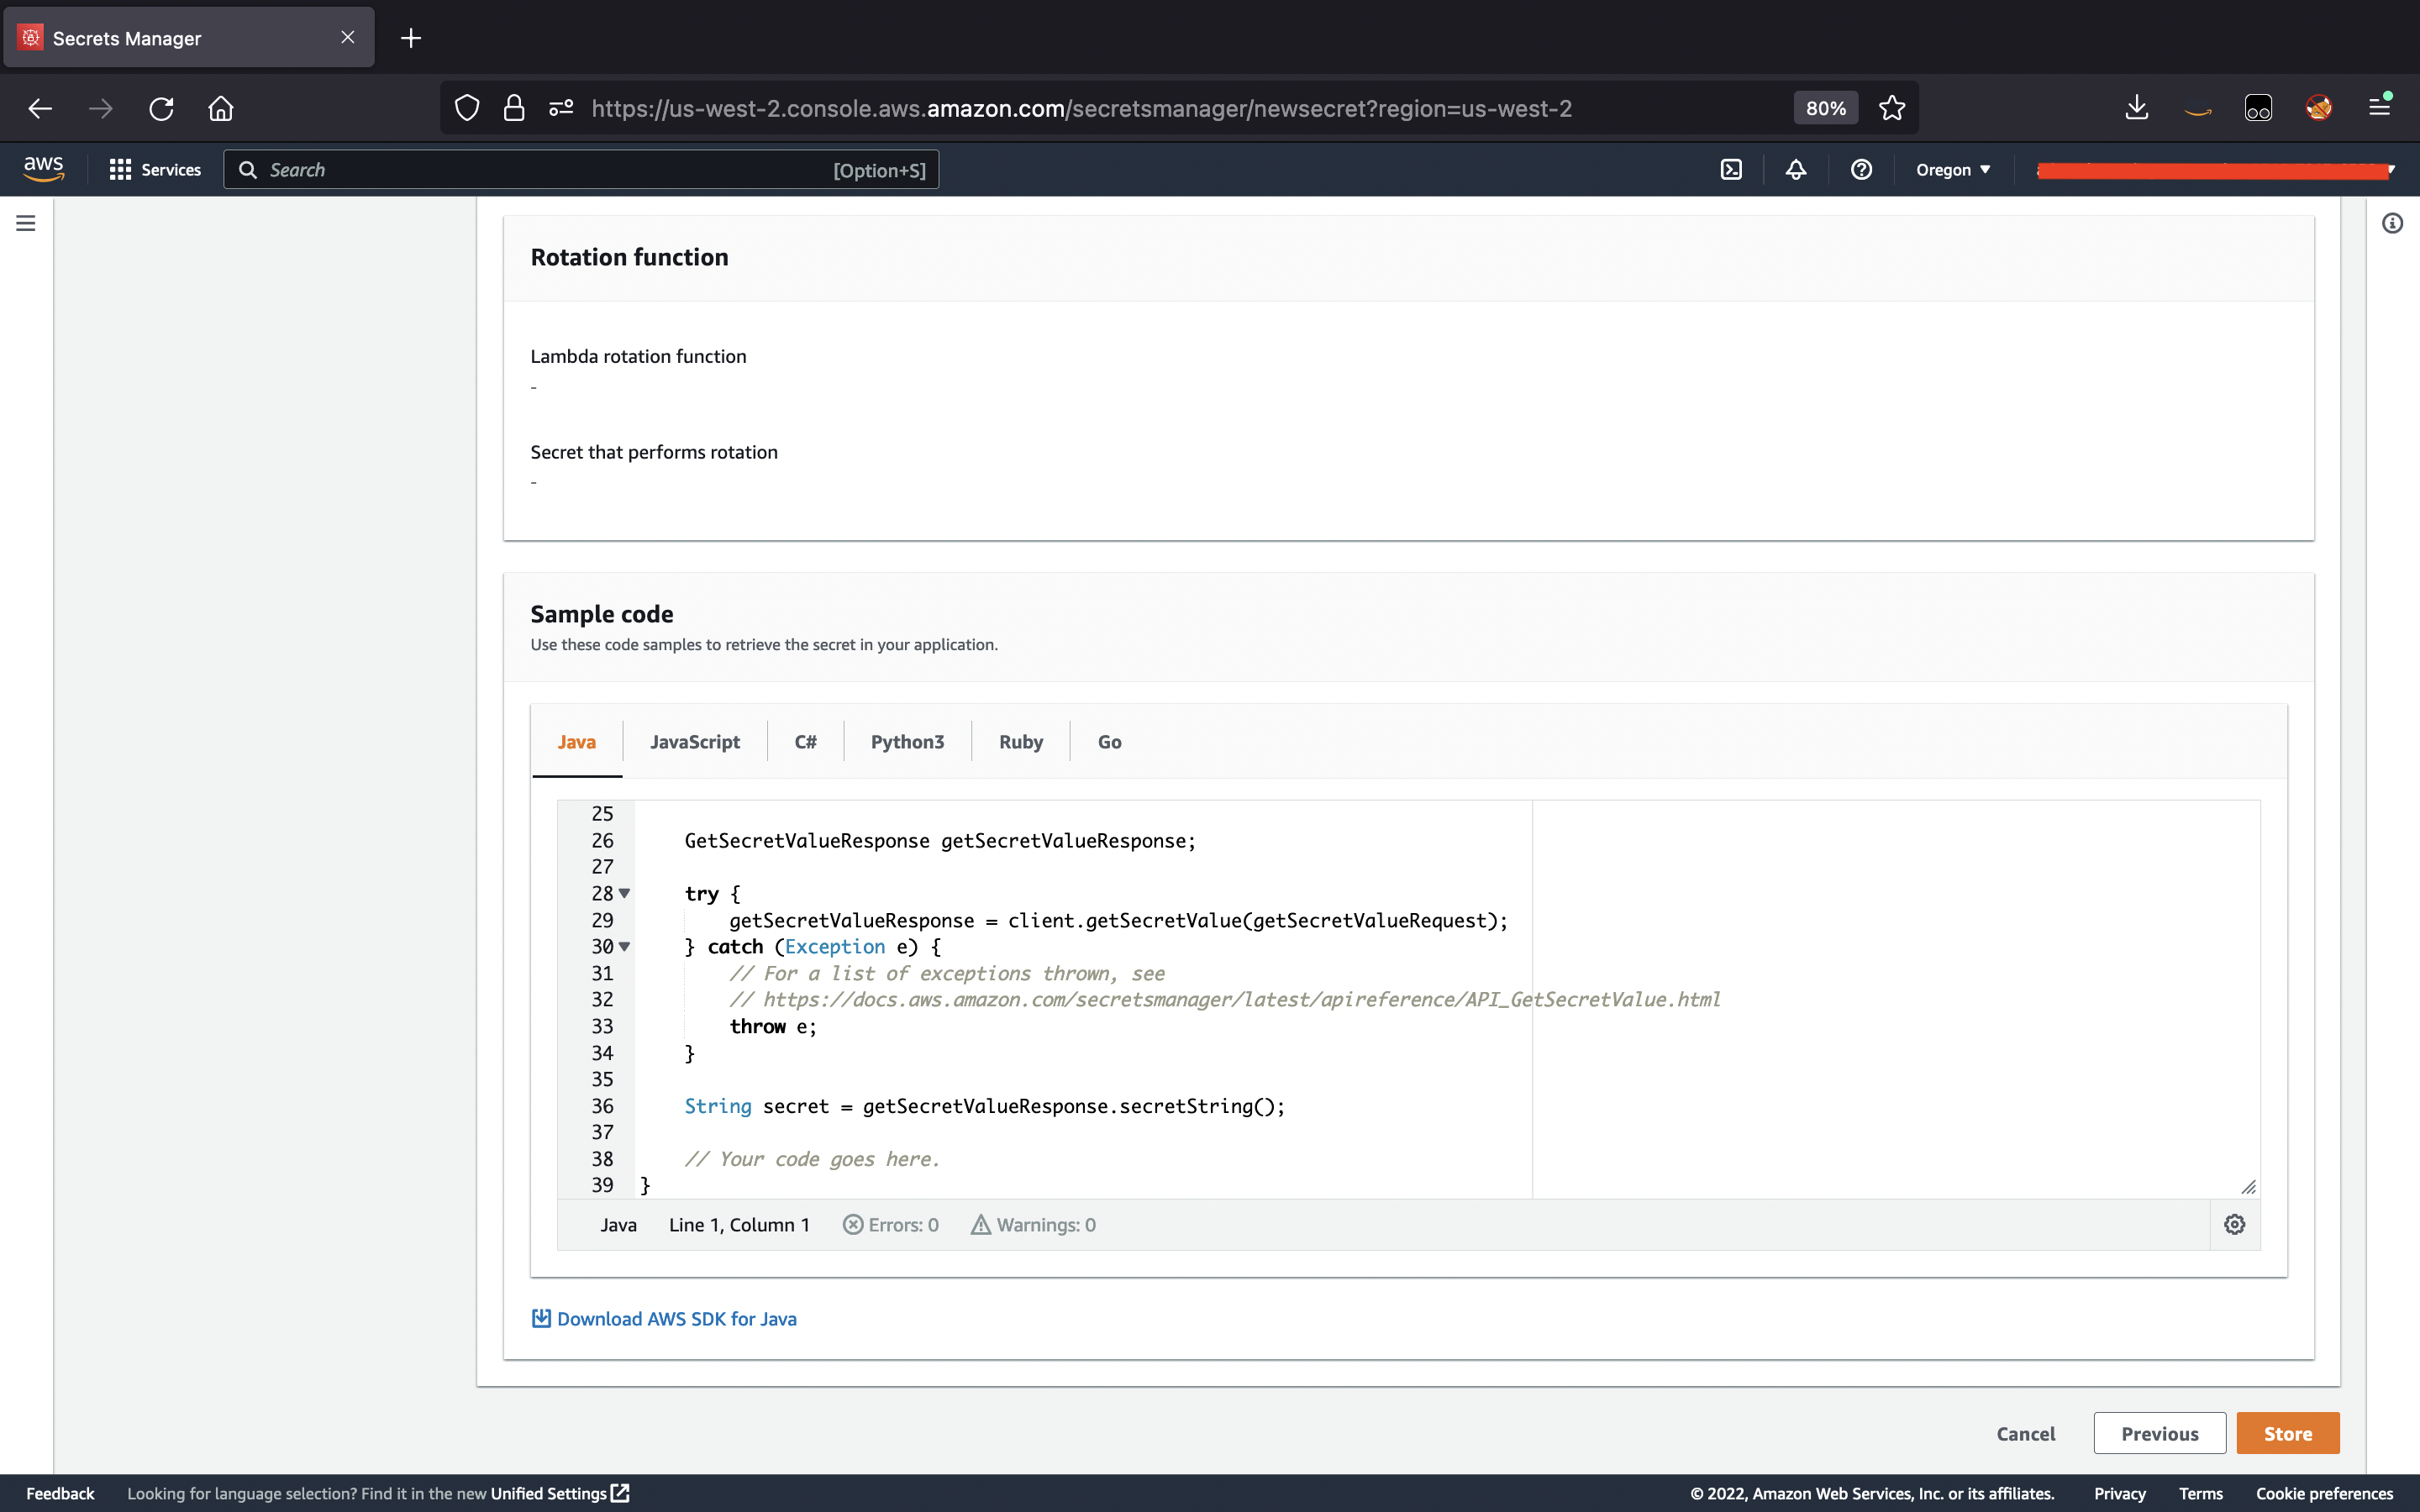
Task: Open the Privacy footer link
Action: point(2120,1493)
